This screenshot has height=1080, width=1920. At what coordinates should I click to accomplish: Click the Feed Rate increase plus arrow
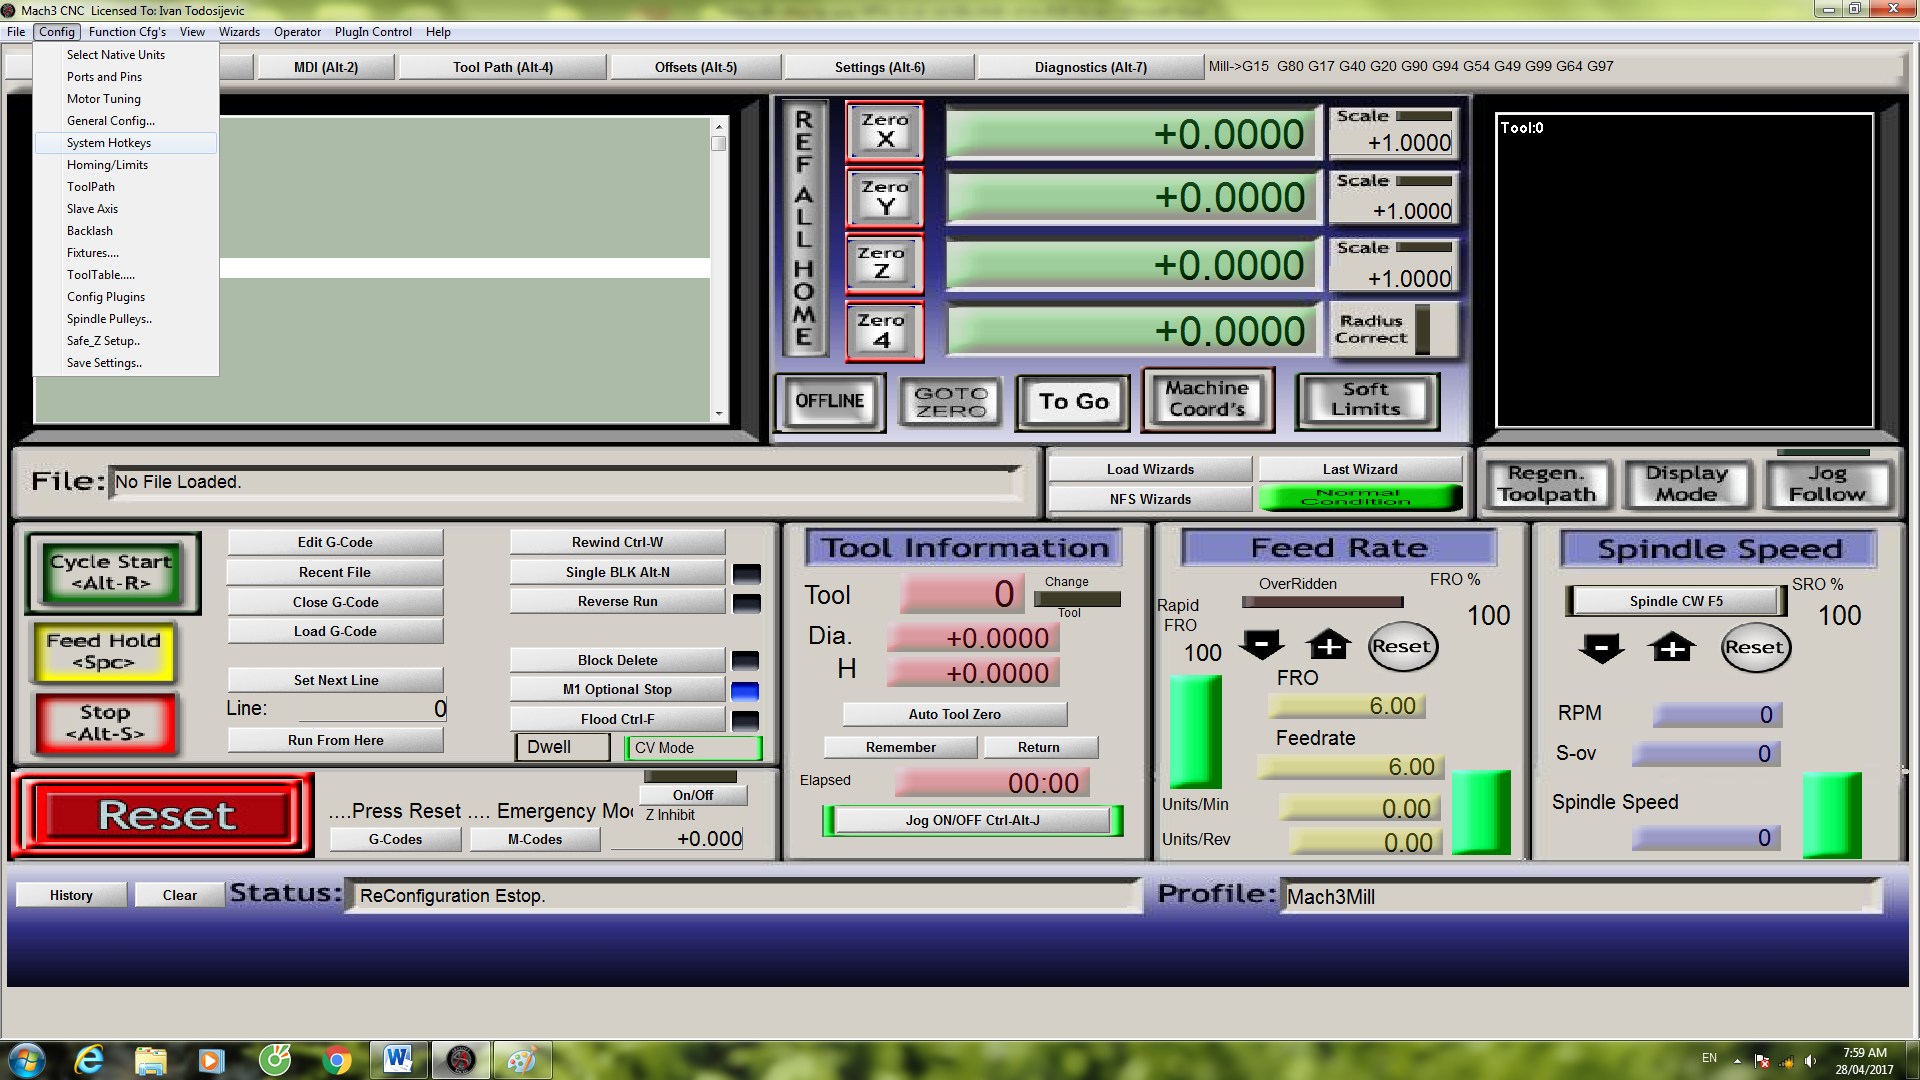(x=1328, y=645)
